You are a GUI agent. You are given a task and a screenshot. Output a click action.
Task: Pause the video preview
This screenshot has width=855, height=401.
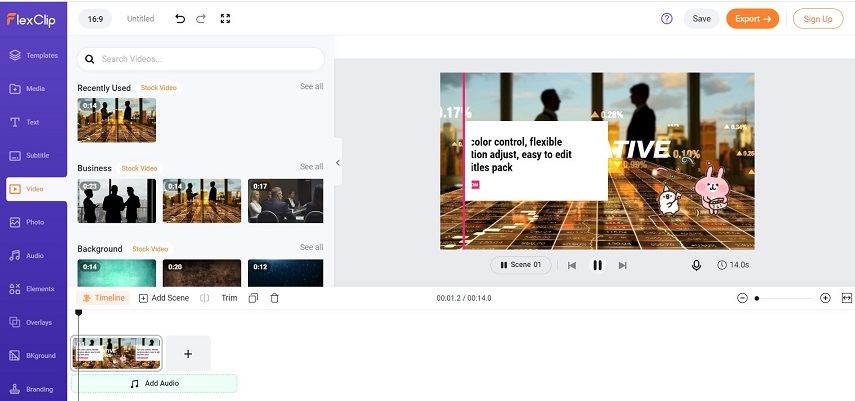click(597, 265)
